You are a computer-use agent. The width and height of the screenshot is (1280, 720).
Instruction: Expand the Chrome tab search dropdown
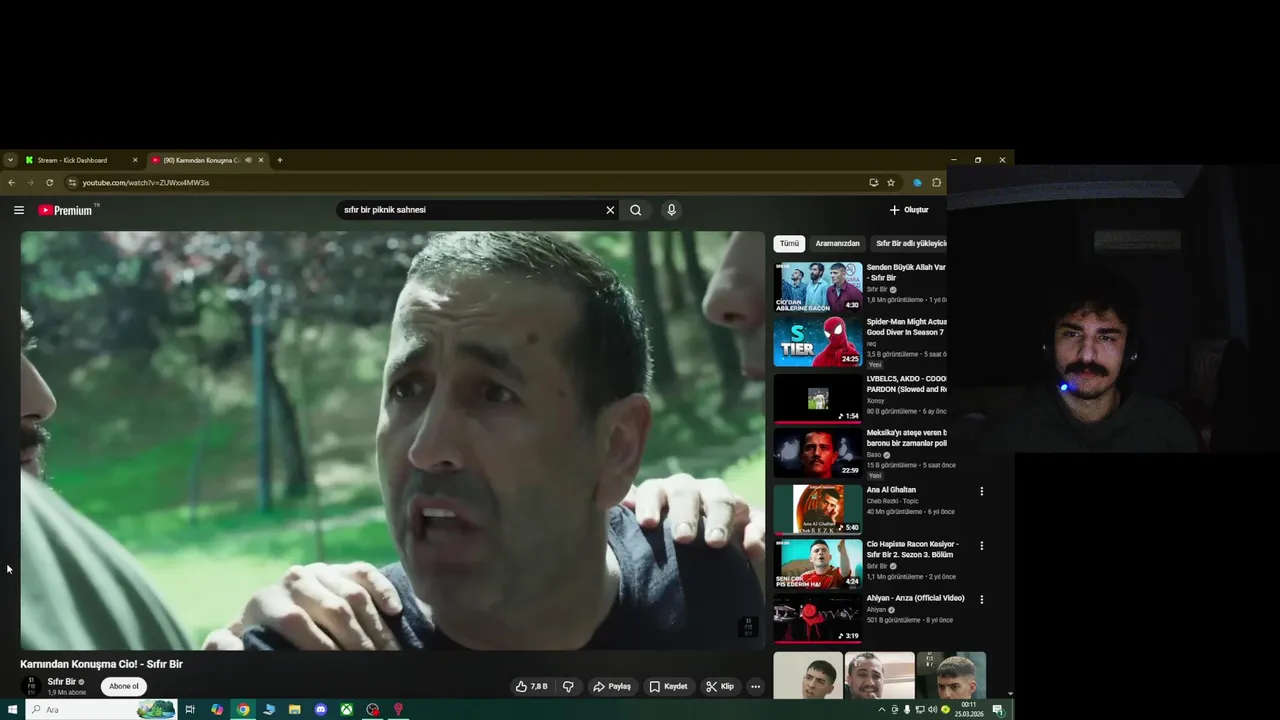10,160
